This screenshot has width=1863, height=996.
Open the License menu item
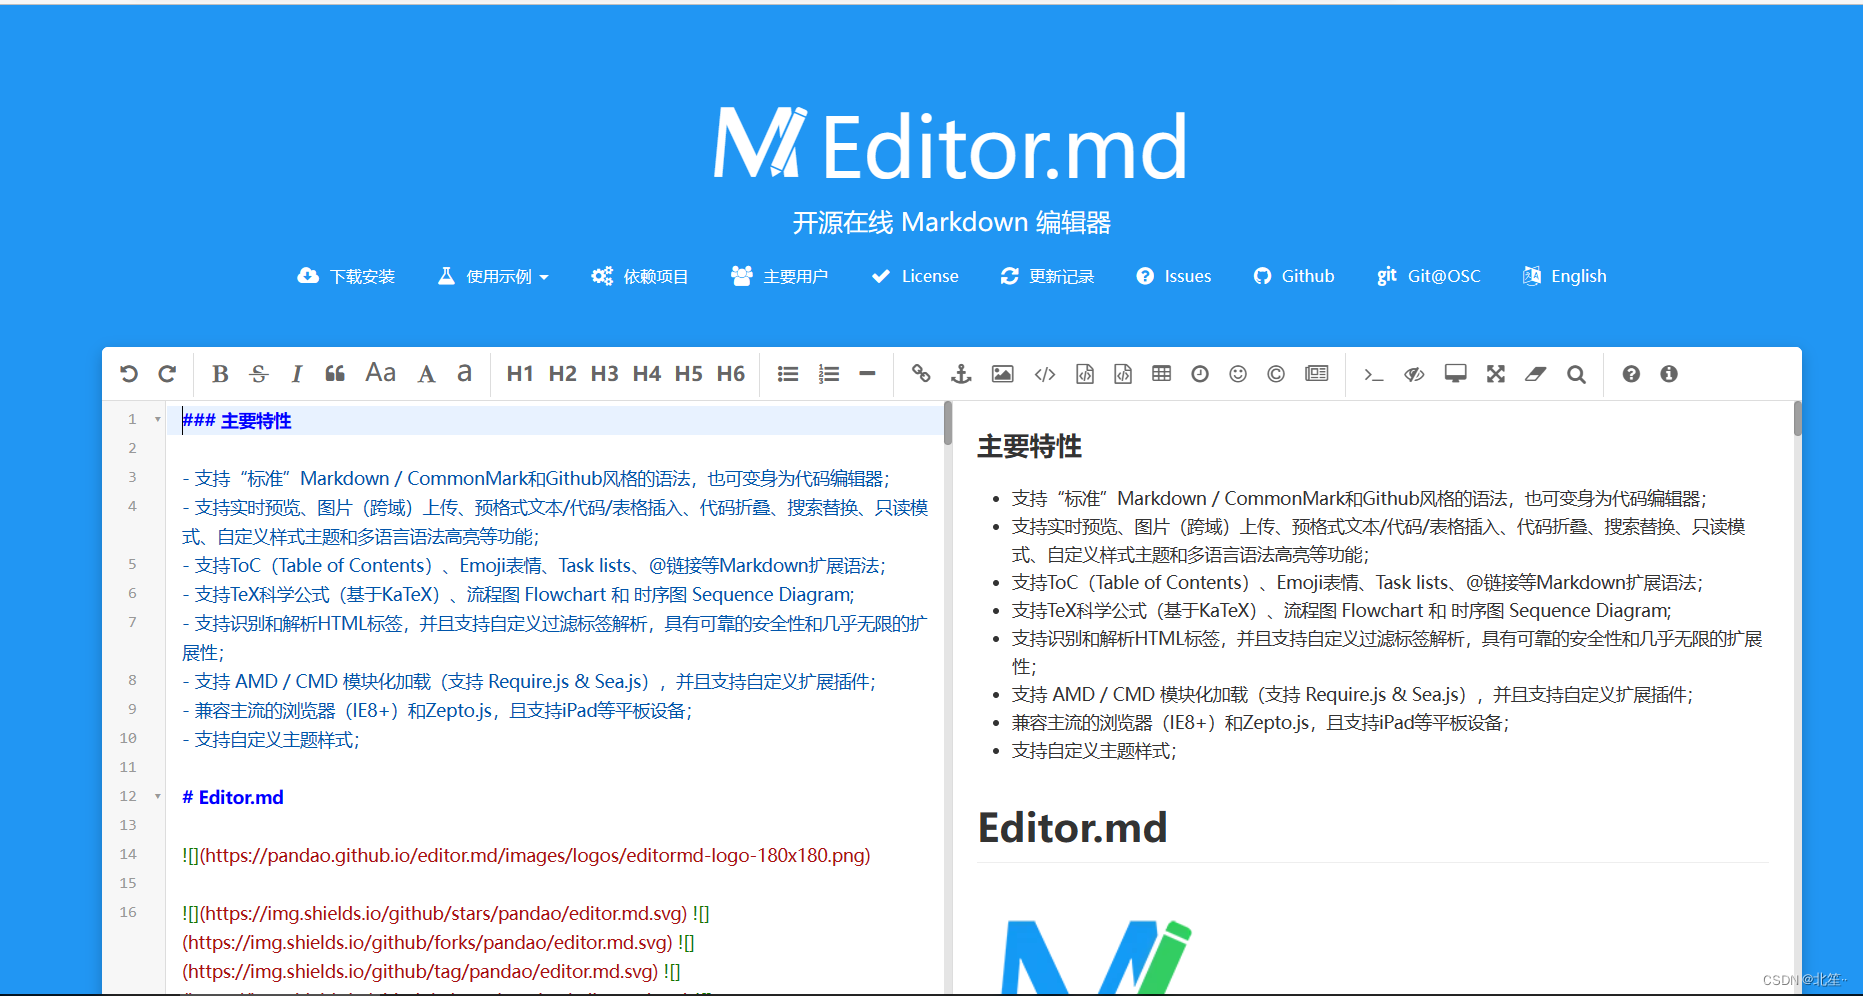point(915,276)
